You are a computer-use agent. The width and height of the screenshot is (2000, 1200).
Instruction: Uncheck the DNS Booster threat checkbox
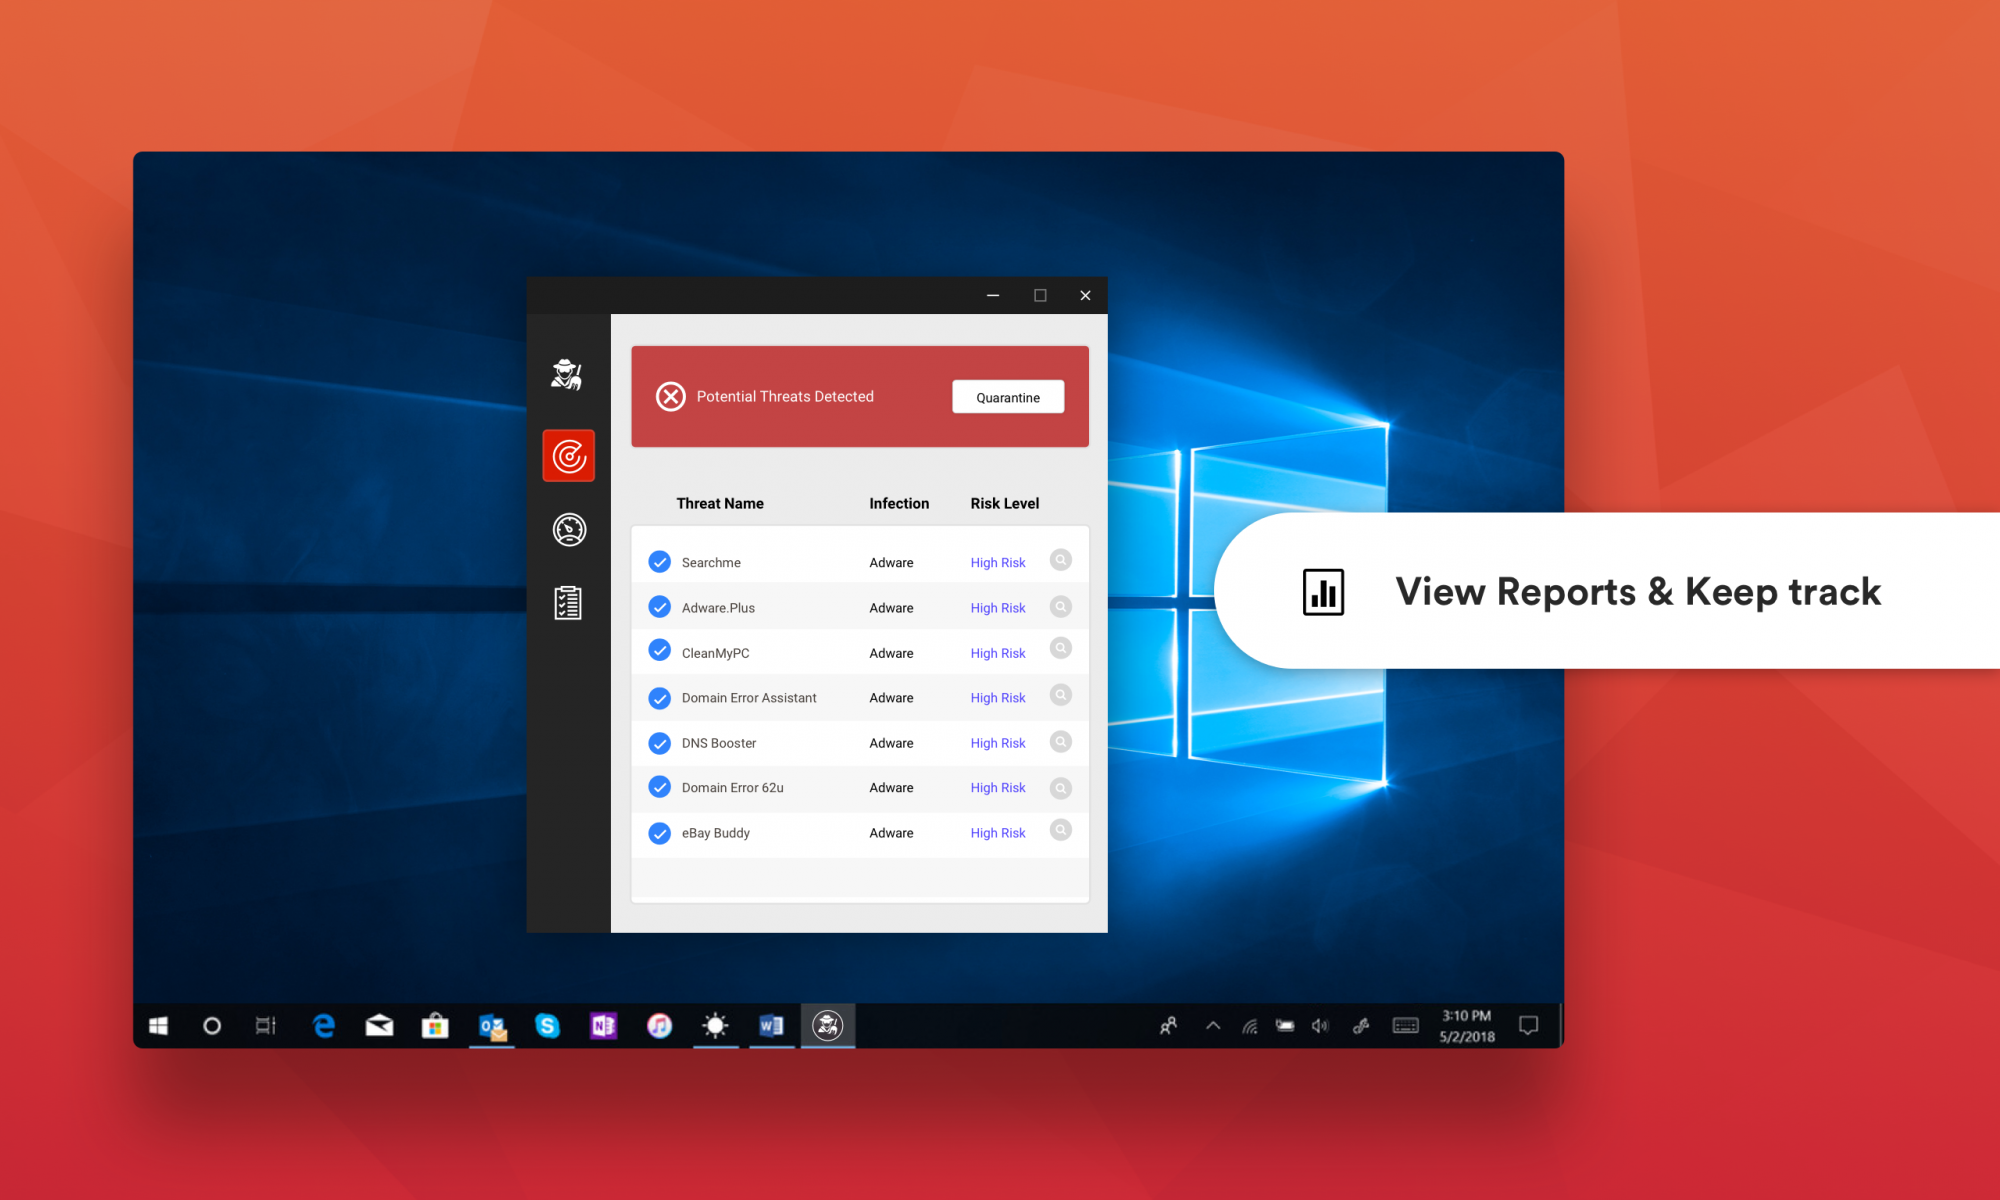pyautogui.click(x=660, y=743)
